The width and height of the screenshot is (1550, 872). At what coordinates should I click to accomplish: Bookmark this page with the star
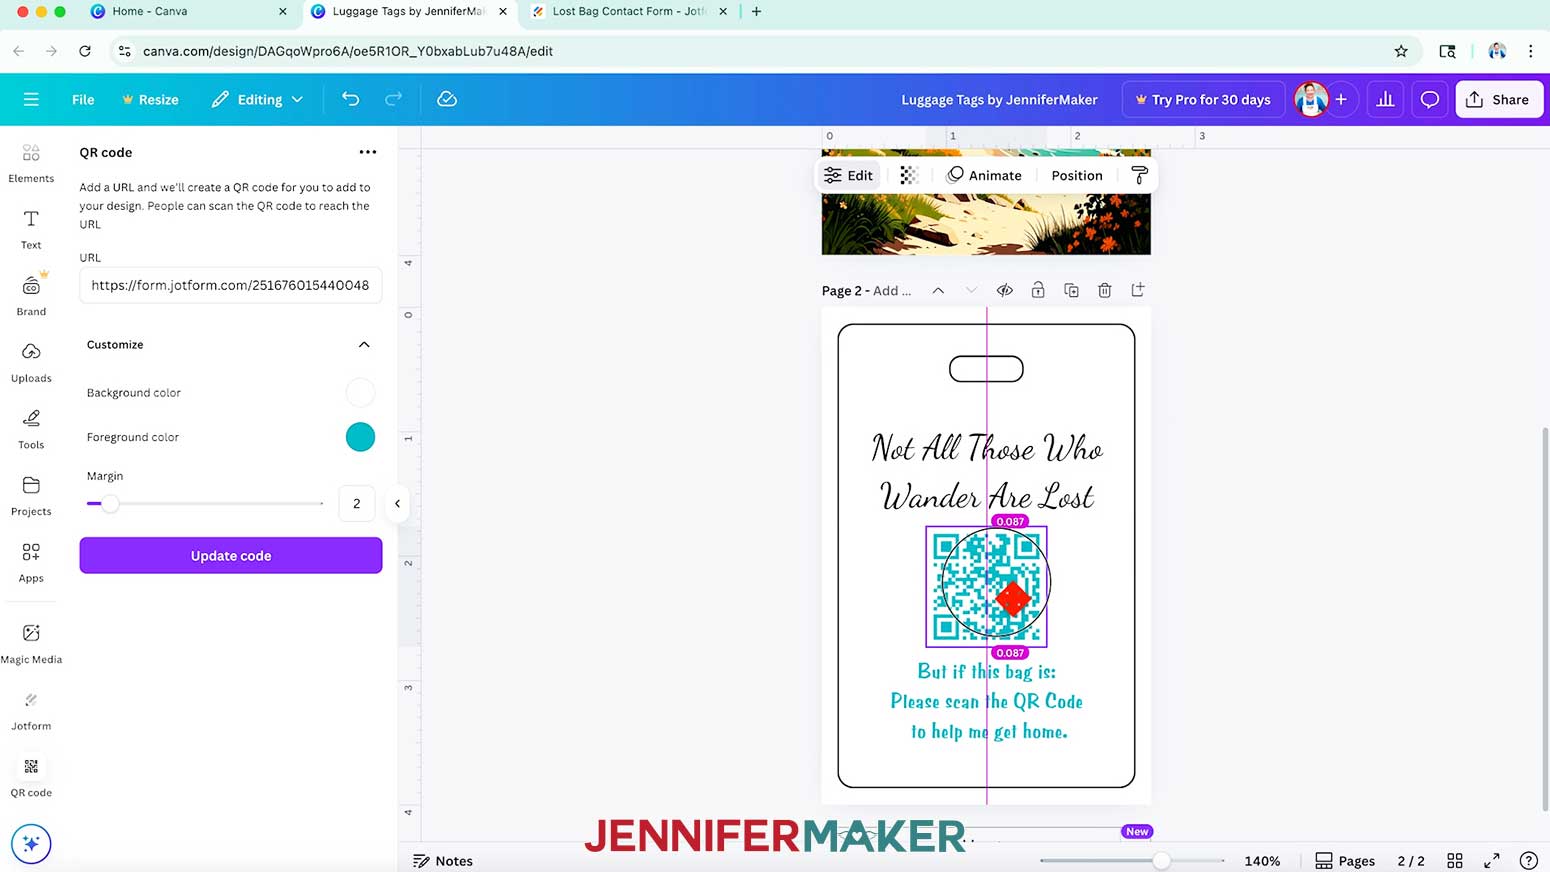(1401, 51)
